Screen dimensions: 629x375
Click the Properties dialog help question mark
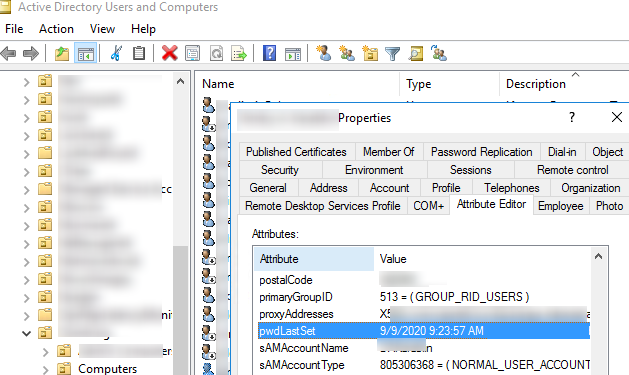point(572,117)
